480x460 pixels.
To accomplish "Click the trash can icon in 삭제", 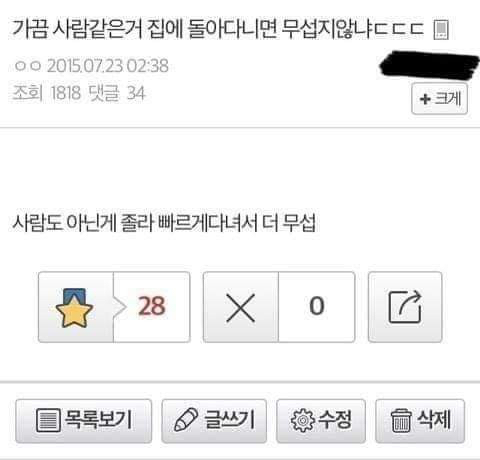I will tap(401, 421).
